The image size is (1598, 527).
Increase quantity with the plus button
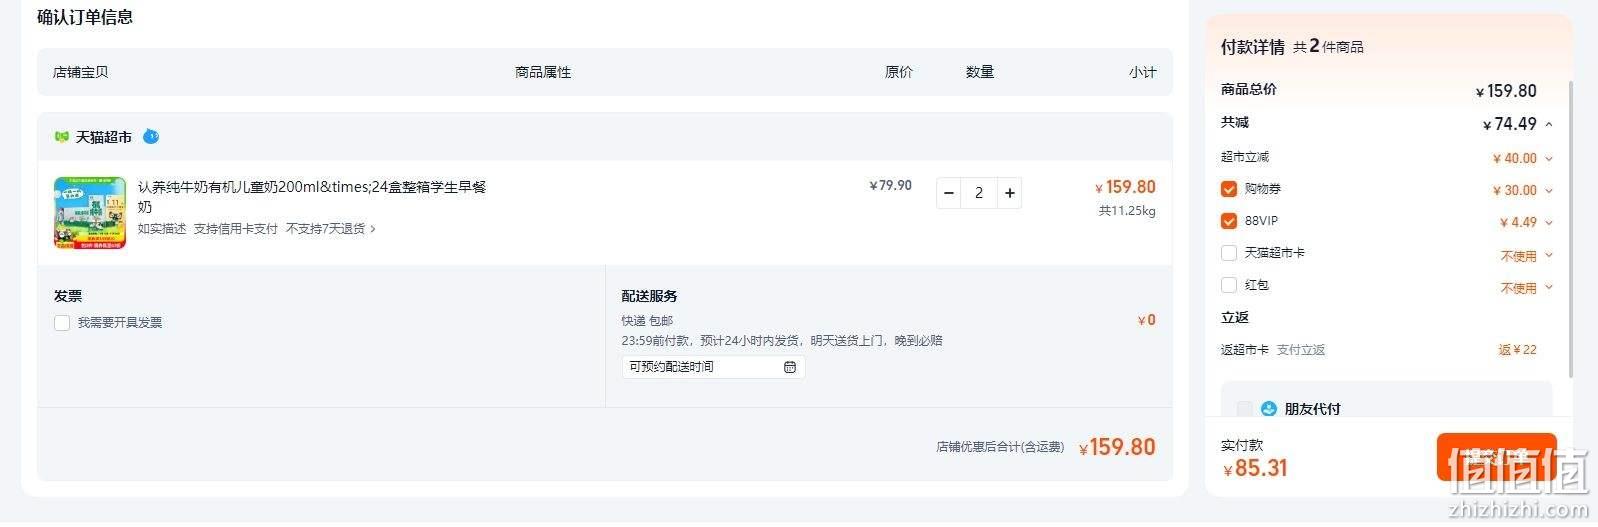coord(1010,193)
